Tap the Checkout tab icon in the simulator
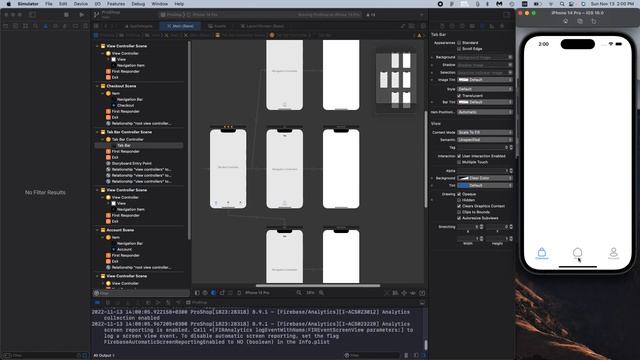This screenshot has height=360, width=640. [542, 252]
